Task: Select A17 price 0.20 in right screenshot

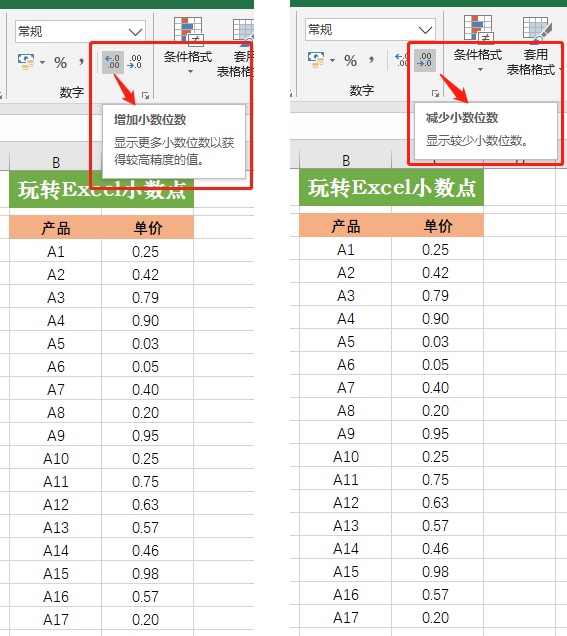Action: 436,618
